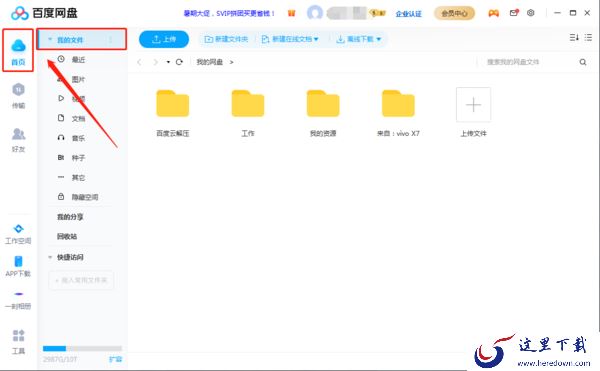Open the 好友 friends panel
The image size is (600, 371).
point(18,140)
